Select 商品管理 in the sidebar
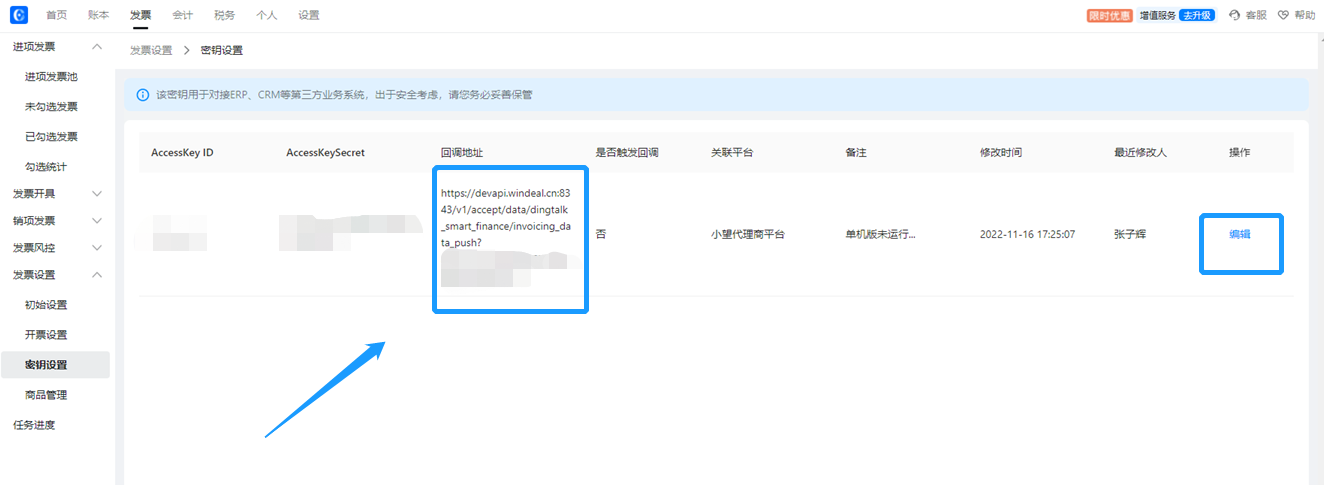Viewport: 1324px width, 485px height. [x=46, y=395]
